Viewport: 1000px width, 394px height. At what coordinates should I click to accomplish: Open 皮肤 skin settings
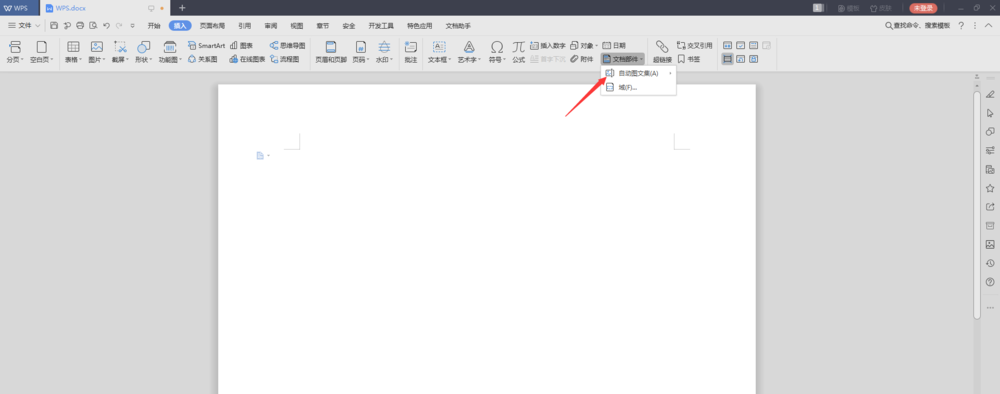(880, 8)
